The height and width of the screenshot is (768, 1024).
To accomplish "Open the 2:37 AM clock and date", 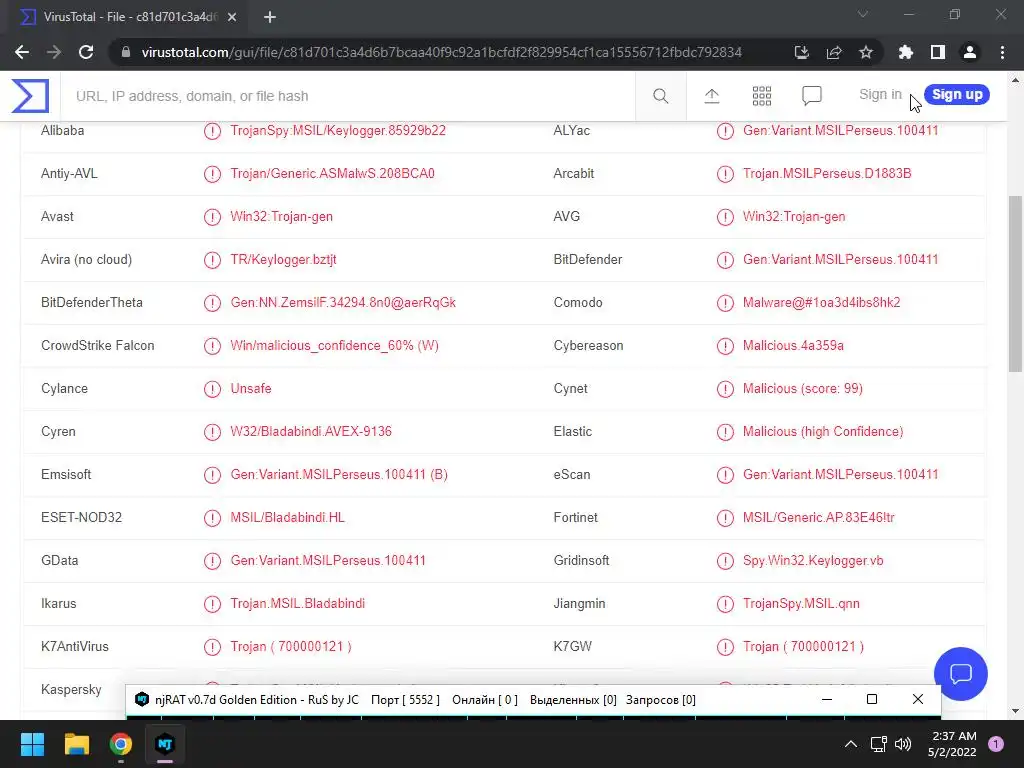I will [952, 744].
